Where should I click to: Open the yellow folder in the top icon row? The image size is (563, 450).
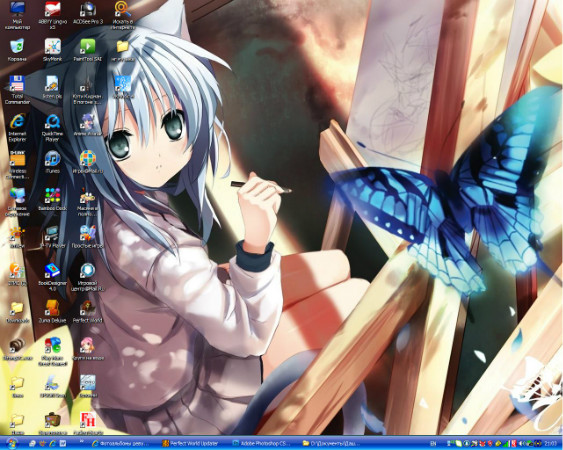pyautogui.click(x=123, y=50)
